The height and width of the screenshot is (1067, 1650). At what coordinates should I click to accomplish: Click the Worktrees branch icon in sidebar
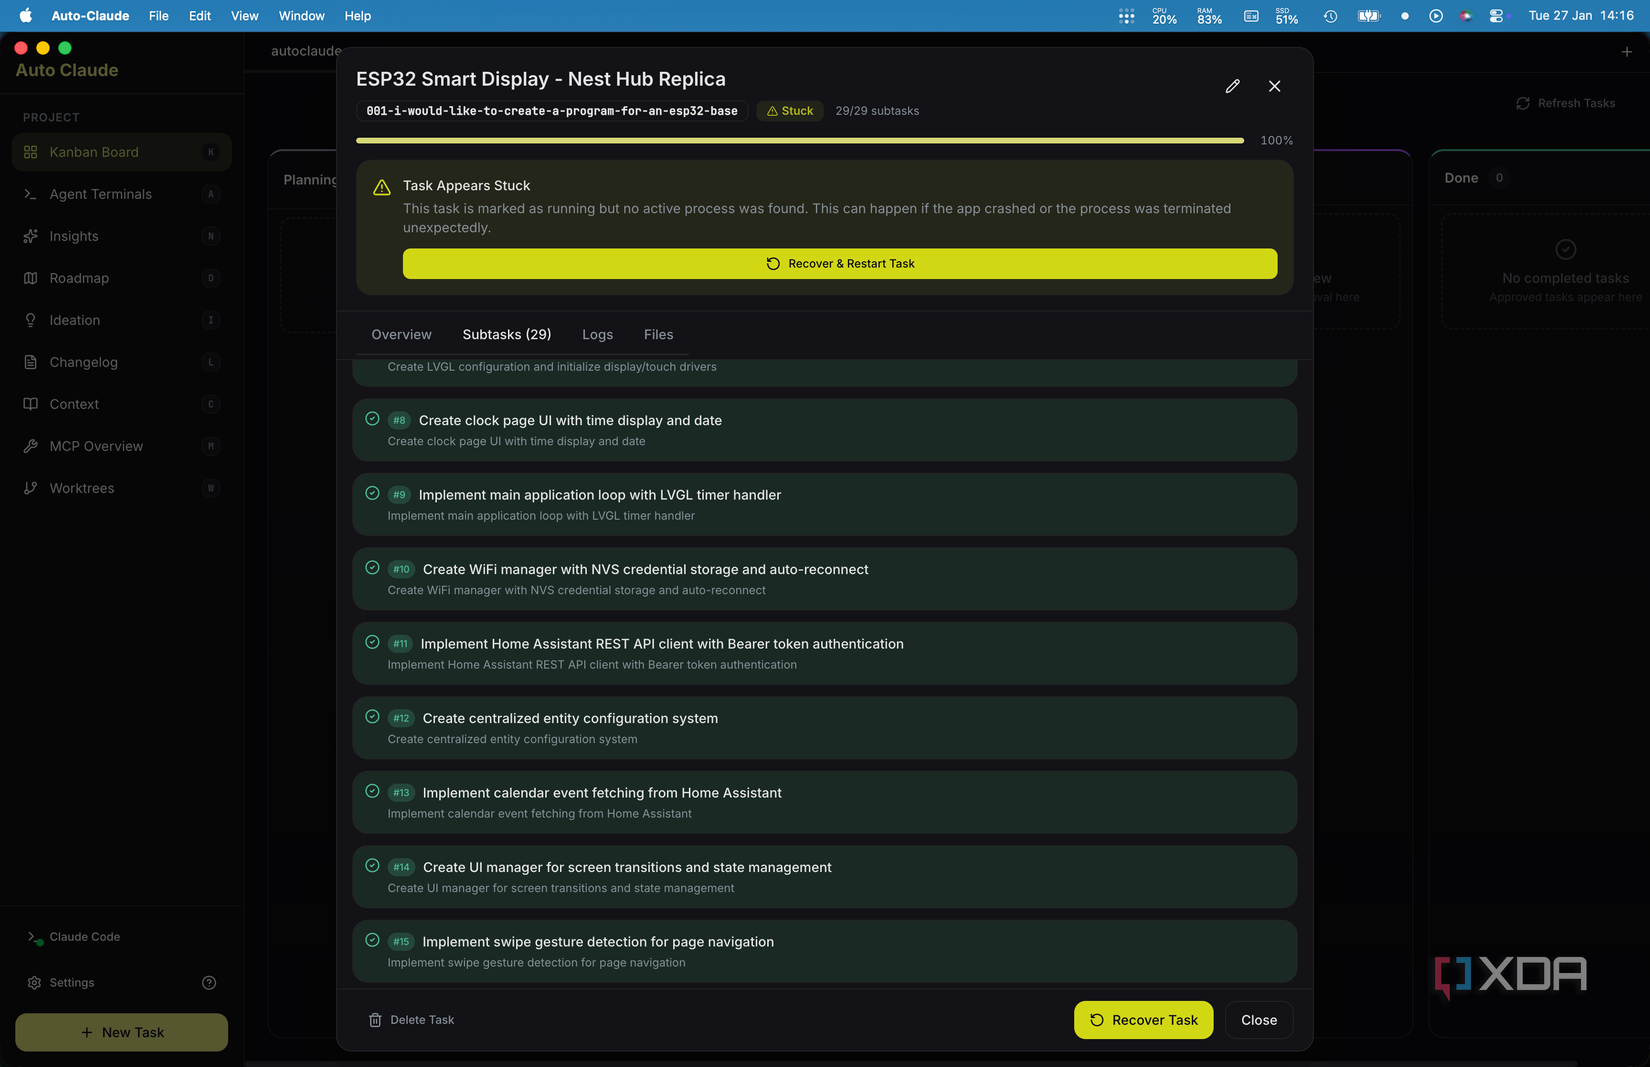pyautogui.click(x=31, y=488)
